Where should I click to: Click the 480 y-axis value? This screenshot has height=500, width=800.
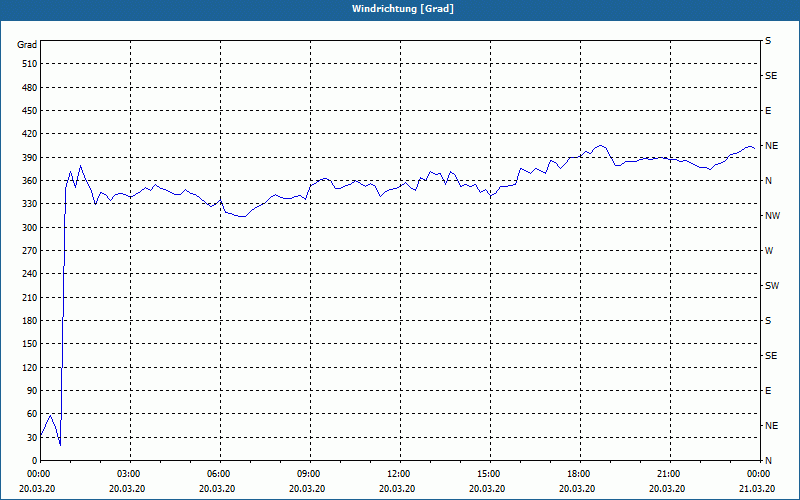tap(30, 87)
